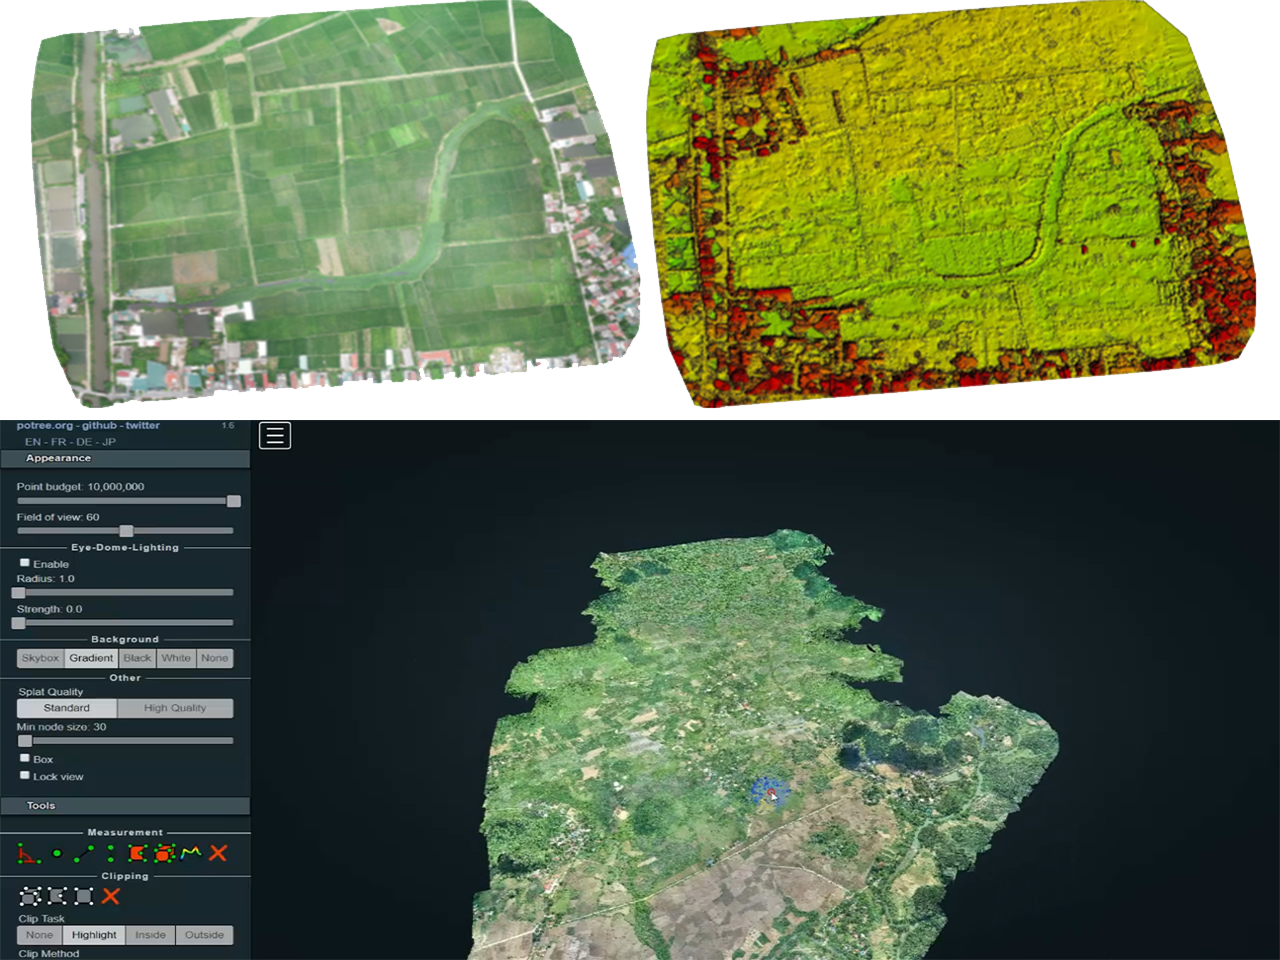The width and height of the screenshot is (1280, 960).
Task: Click the Field of view slider handle
Action: coord(126,531)
